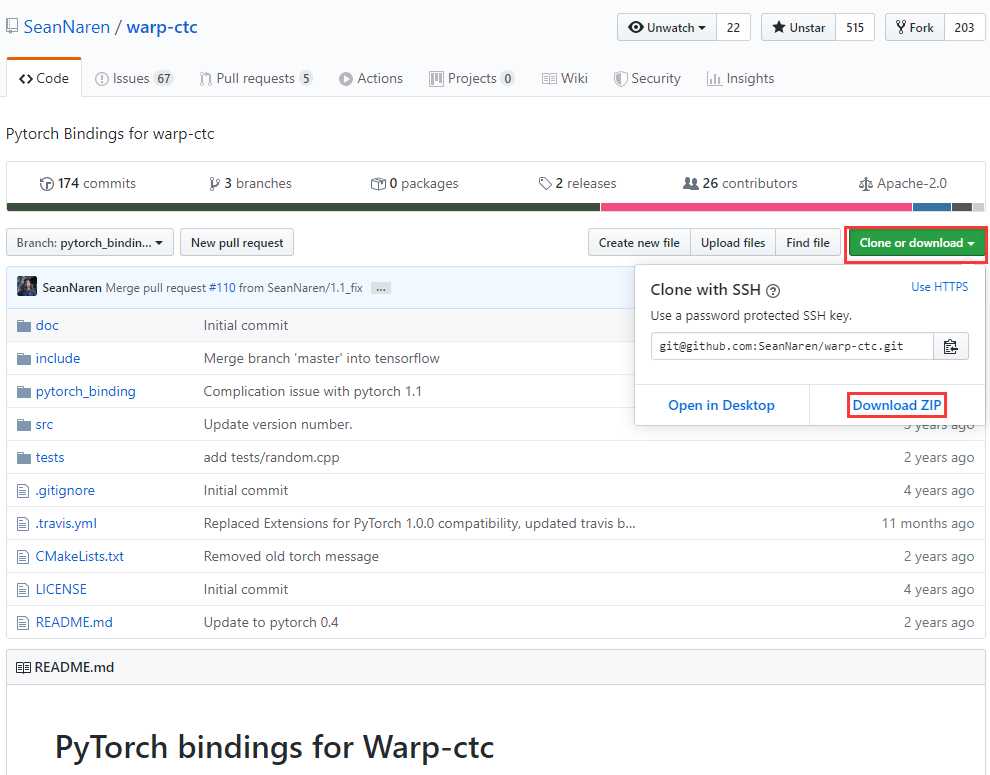Click the tests folder icon
Image resolution: width=990 pixels, height=775 pixels.
[x=24, y=457]
